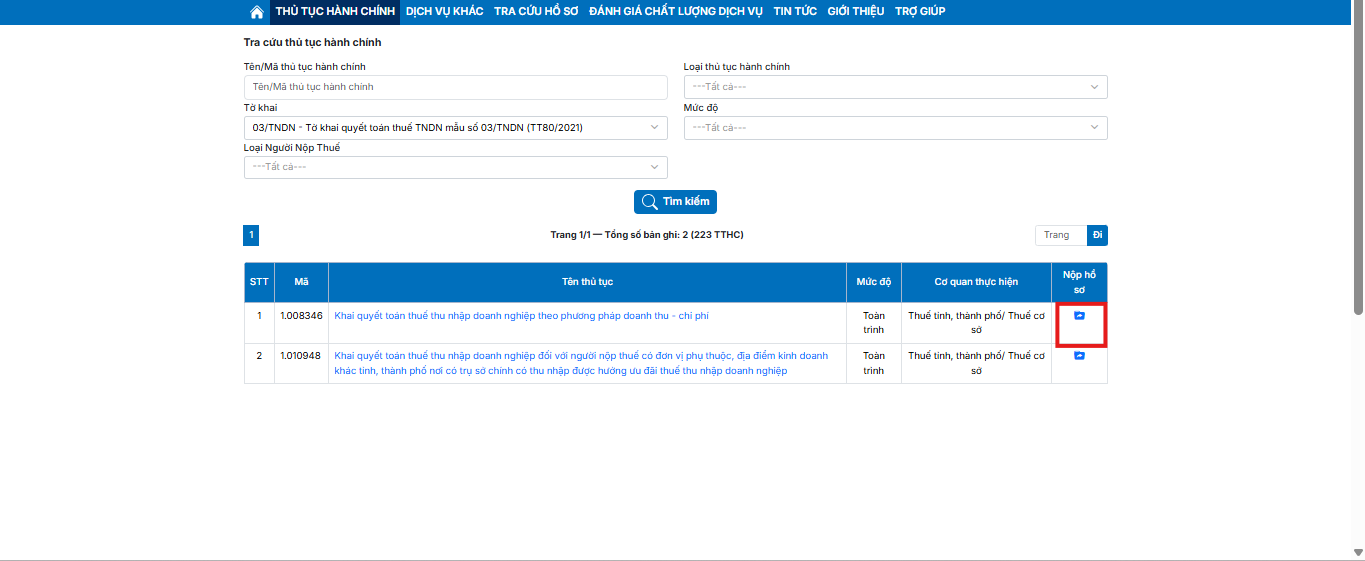1365x561 pixels.
Task: Open link Khai quyết toán theo phương pháp doanh thu - chi phí
Action: coord(521,316)
